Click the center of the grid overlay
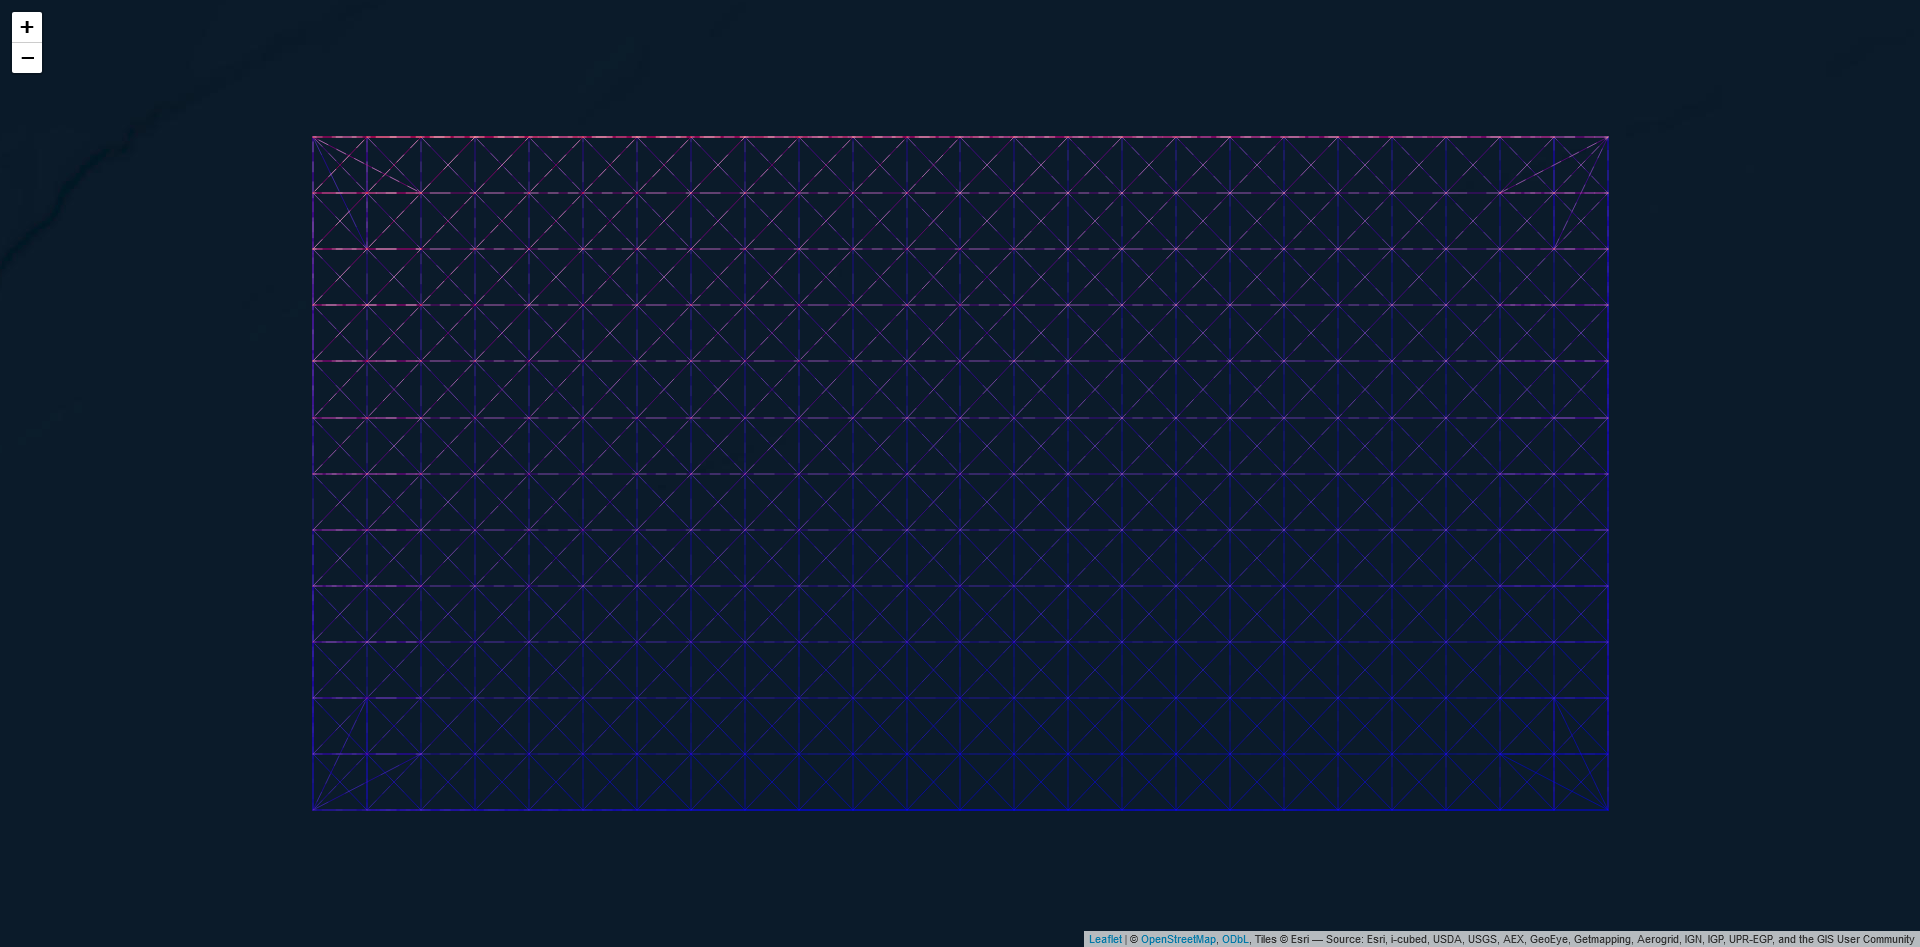Viewport: 1920px width, 947px height. [x=960, y=473]
